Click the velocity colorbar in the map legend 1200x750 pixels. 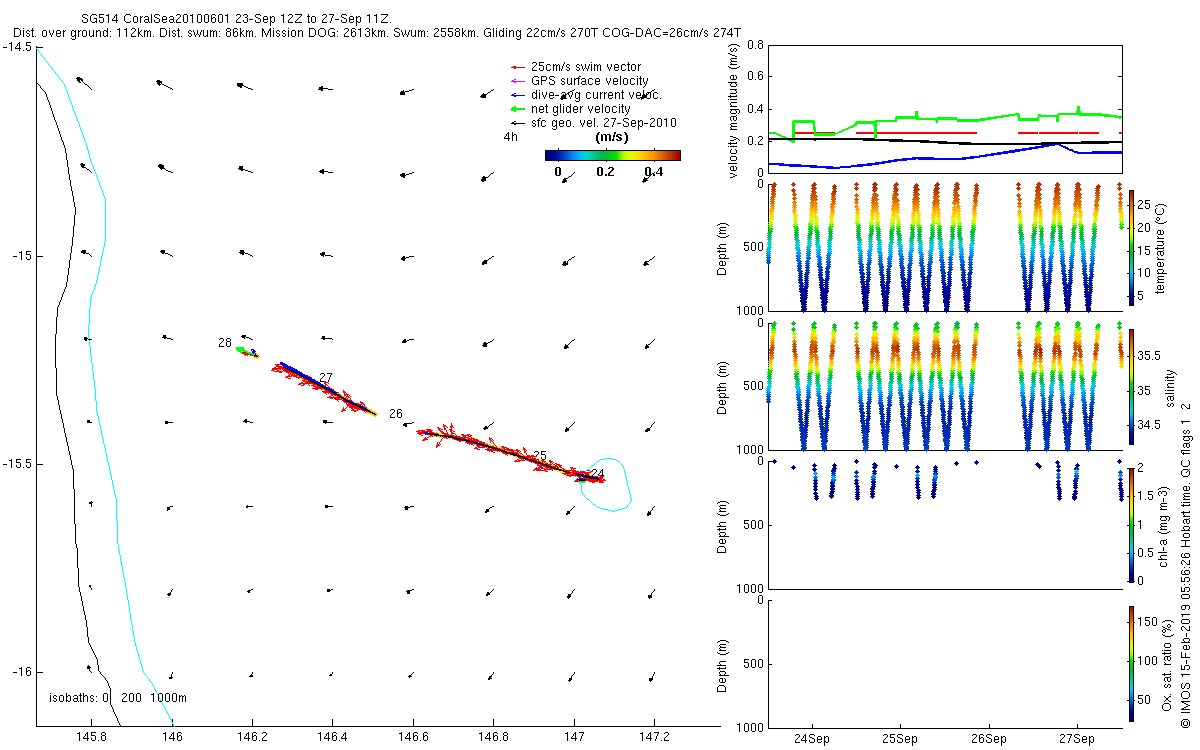[613, 155]
